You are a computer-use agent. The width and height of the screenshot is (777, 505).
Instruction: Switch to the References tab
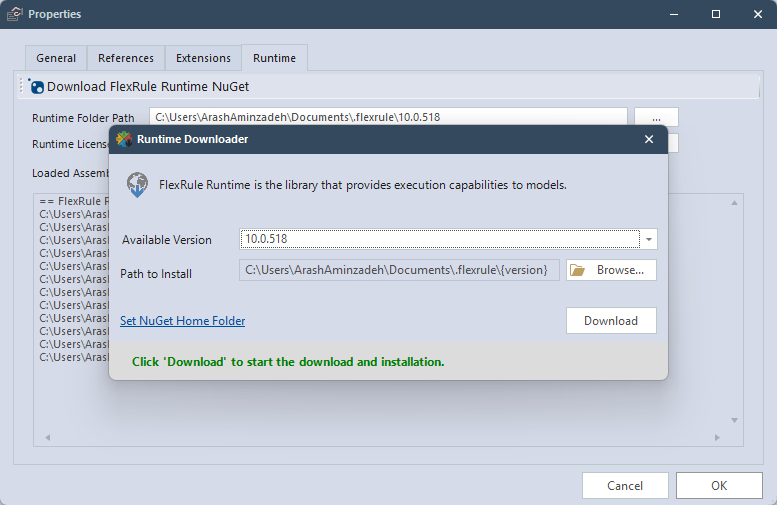coord(126,58)
